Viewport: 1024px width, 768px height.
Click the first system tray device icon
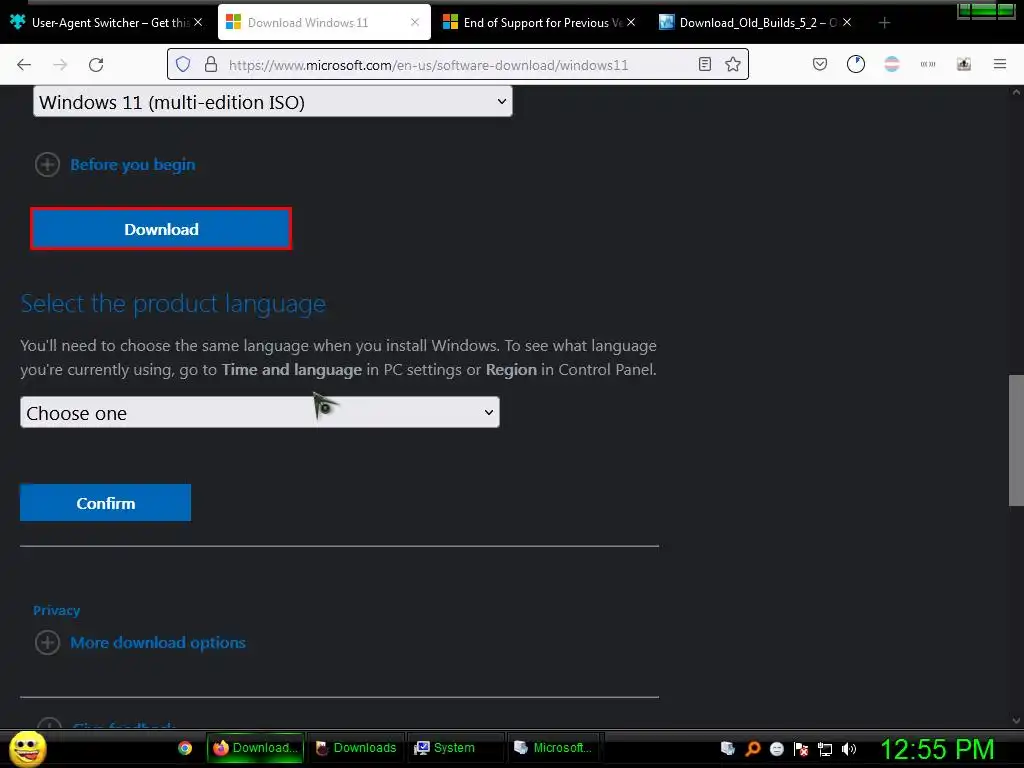click(x=728, y=748)
